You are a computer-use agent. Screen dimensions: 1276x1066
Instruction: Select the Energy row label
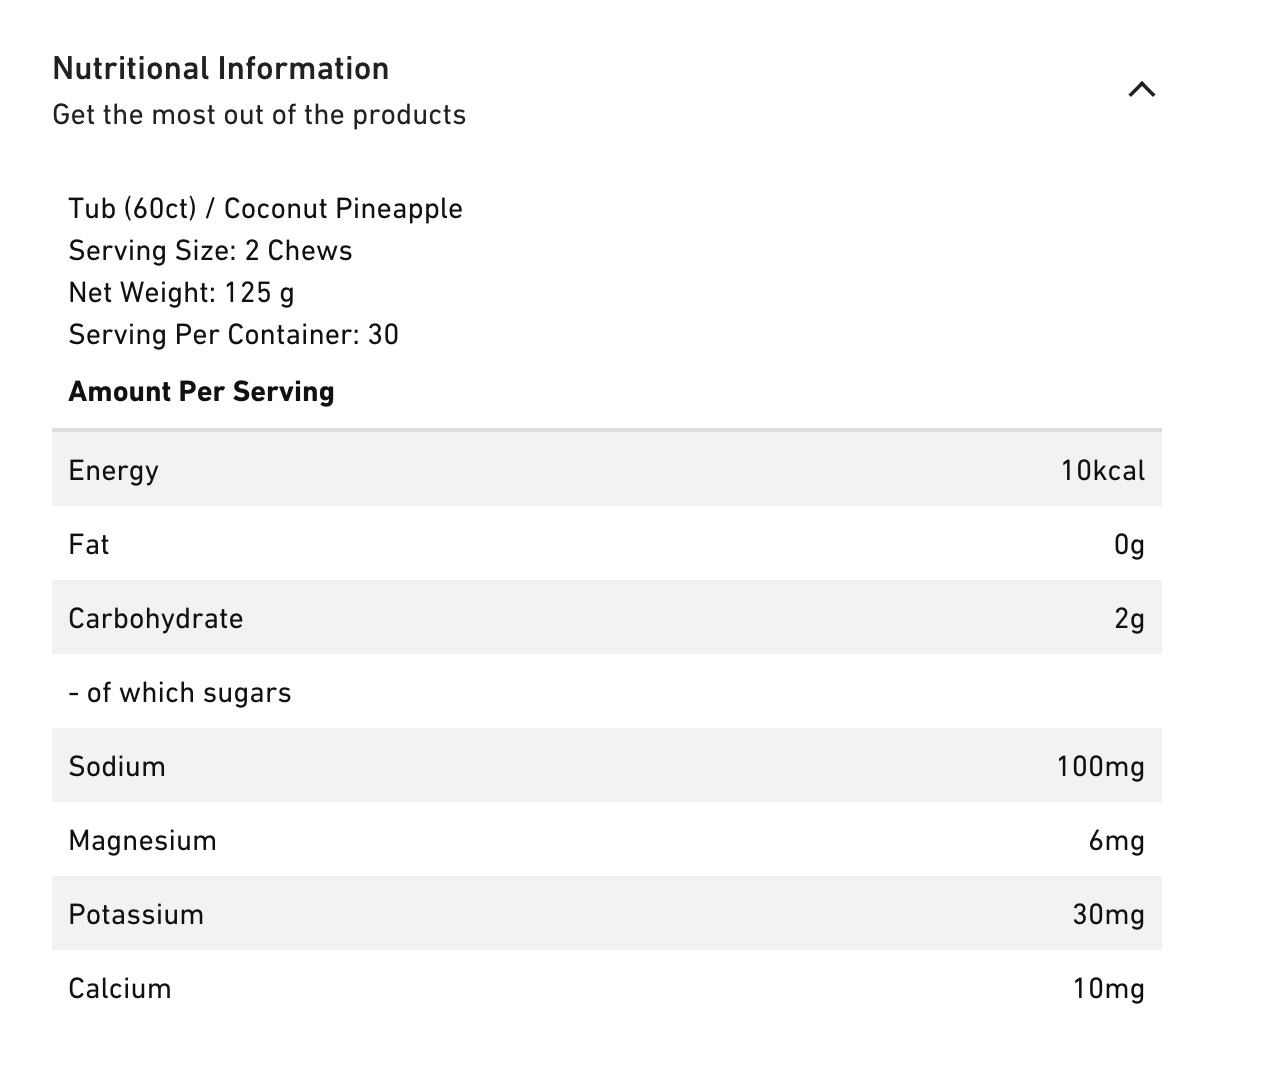tap(113, 471)
